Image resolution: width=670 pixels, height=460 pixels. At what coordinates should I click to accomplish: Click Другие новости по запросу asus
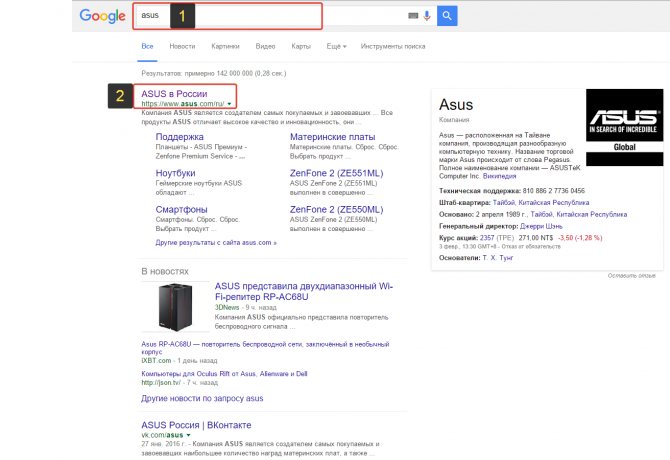pos(202,398)
